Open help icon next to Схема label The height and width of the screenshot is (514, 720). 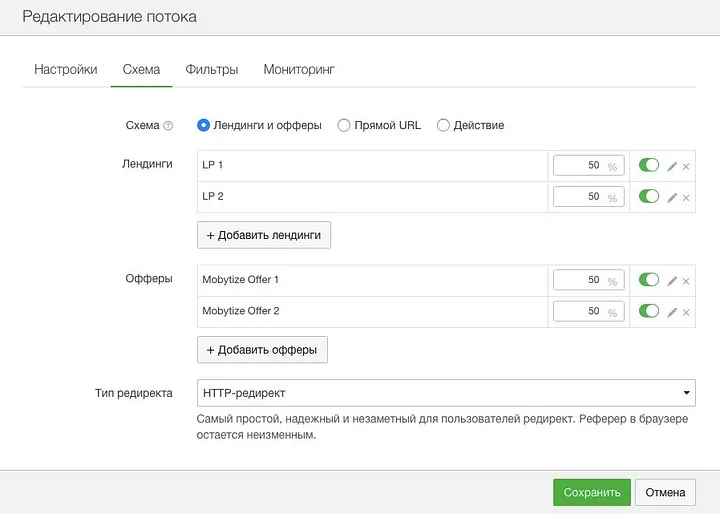pyautogui.click(x=169, y=125)
